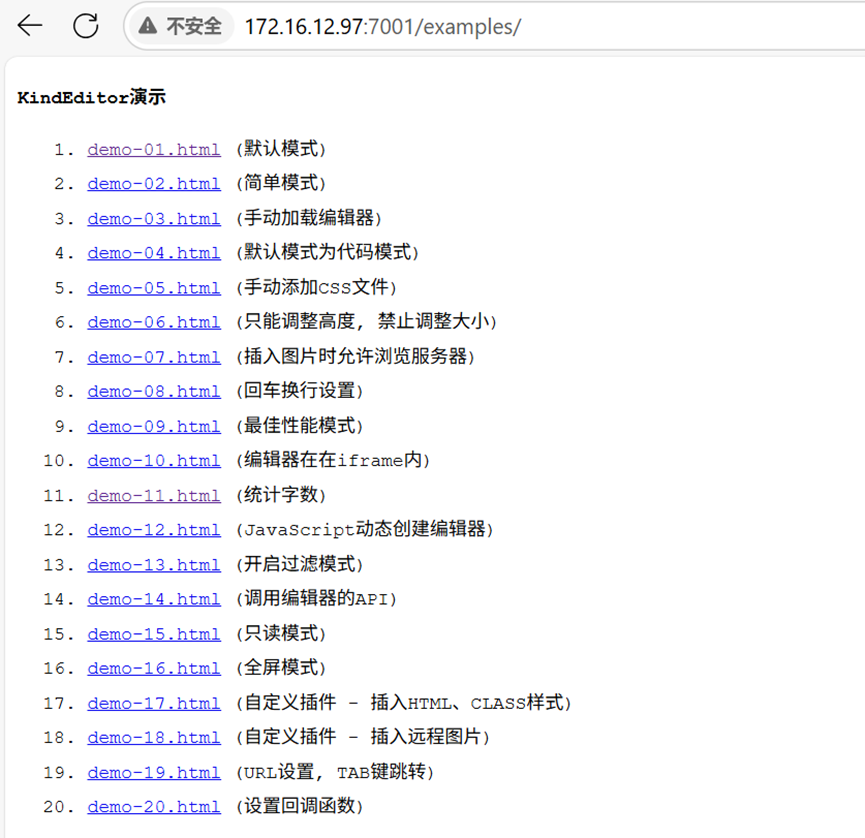Open demo-18.html link

tap(154, 738)
